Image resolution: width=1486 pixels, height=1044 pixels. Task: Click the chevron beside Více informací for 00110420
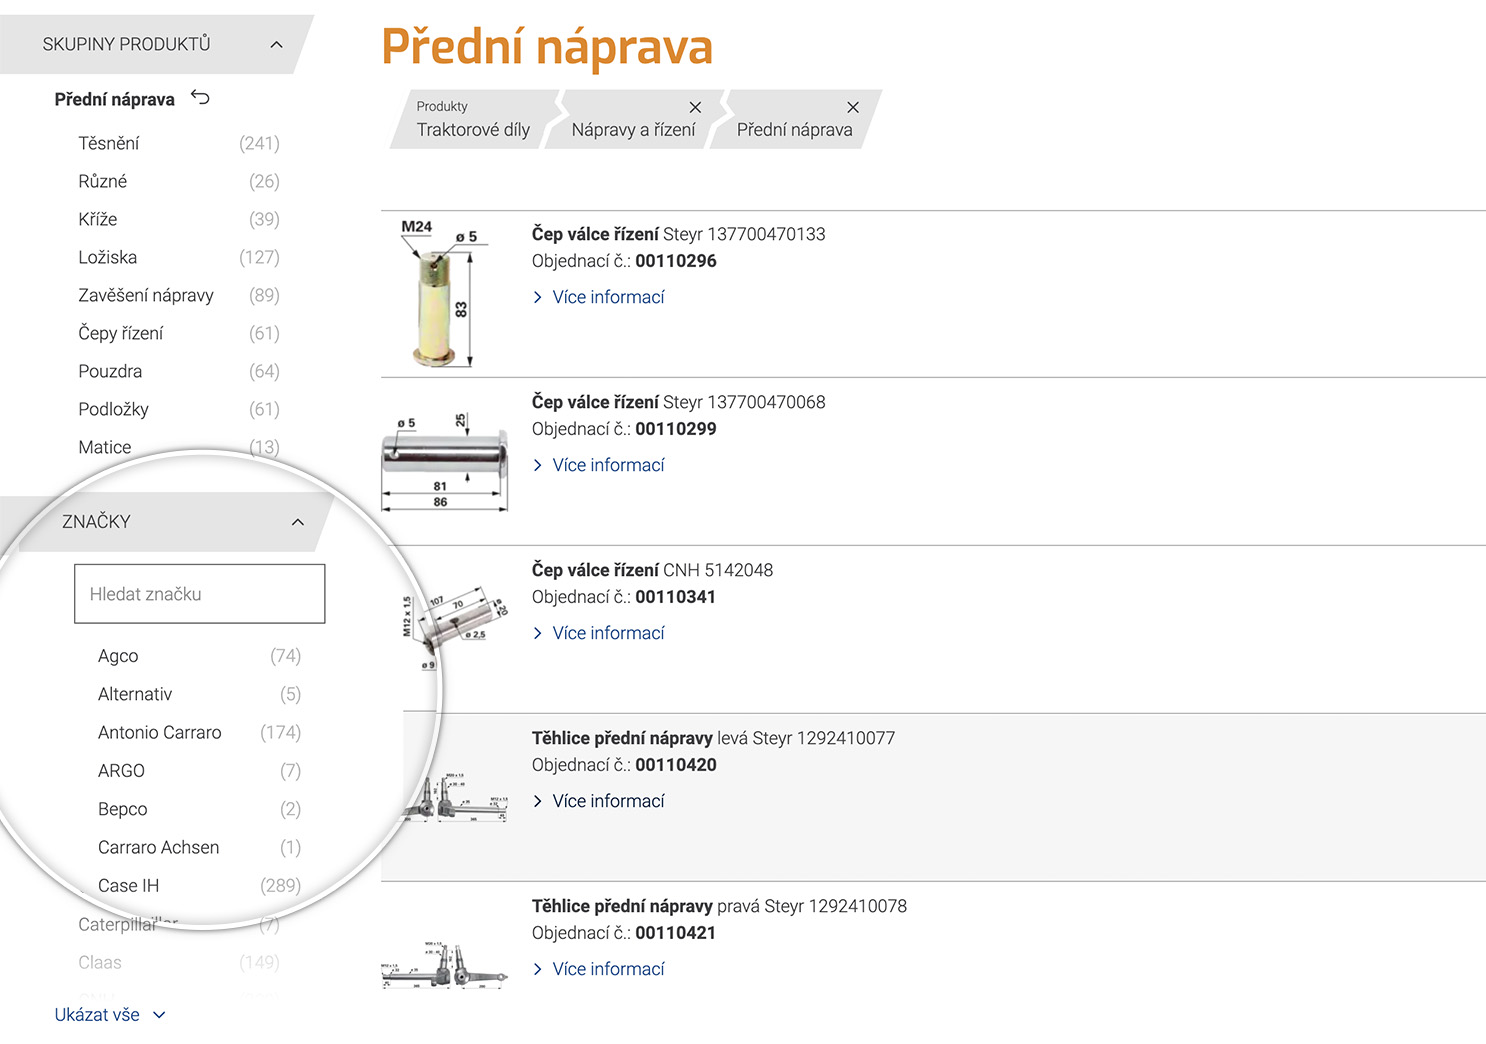point(538,801)
